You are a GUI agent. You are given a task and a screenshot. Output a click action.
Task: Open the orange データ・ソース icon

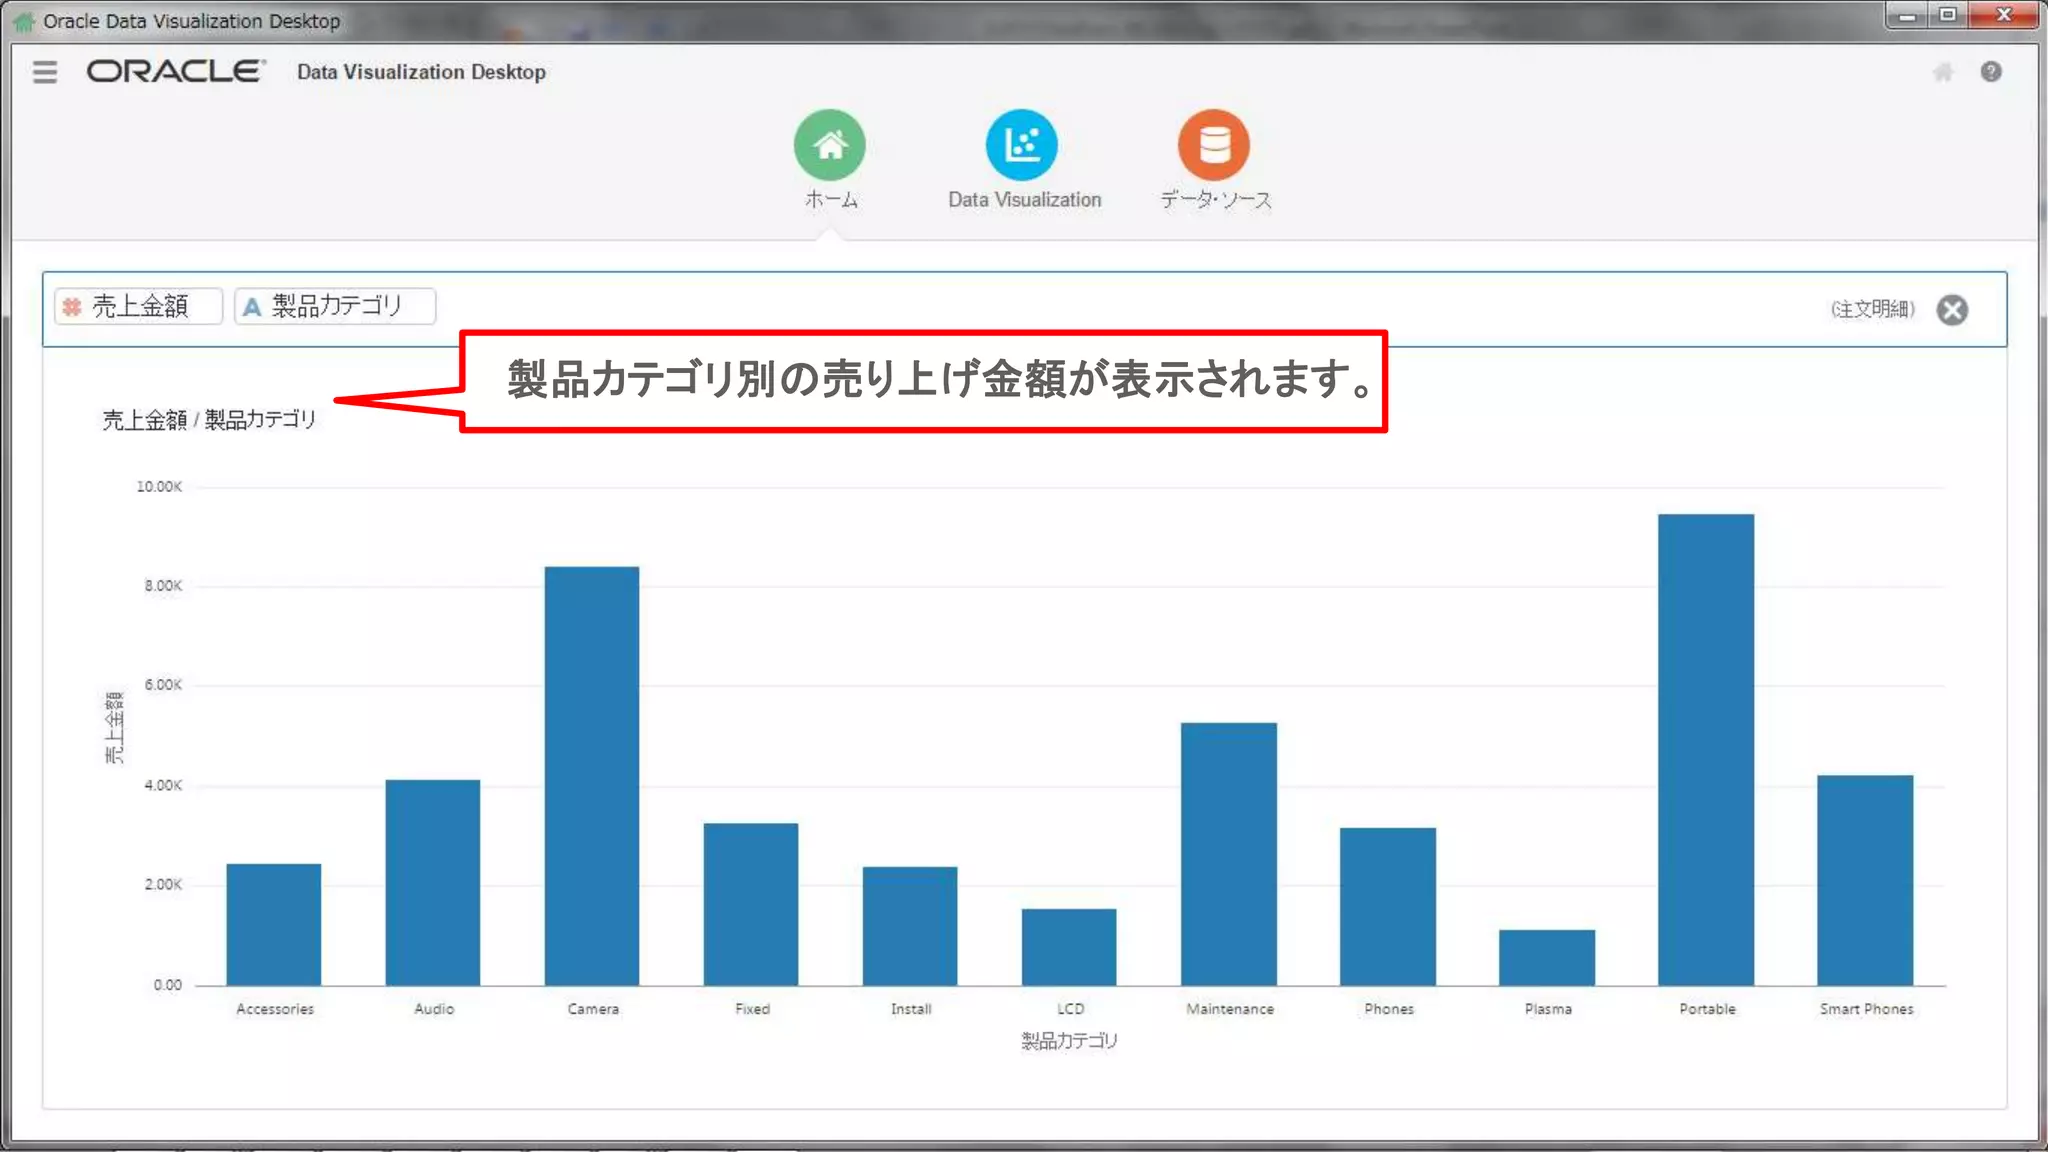point(1214,145)
